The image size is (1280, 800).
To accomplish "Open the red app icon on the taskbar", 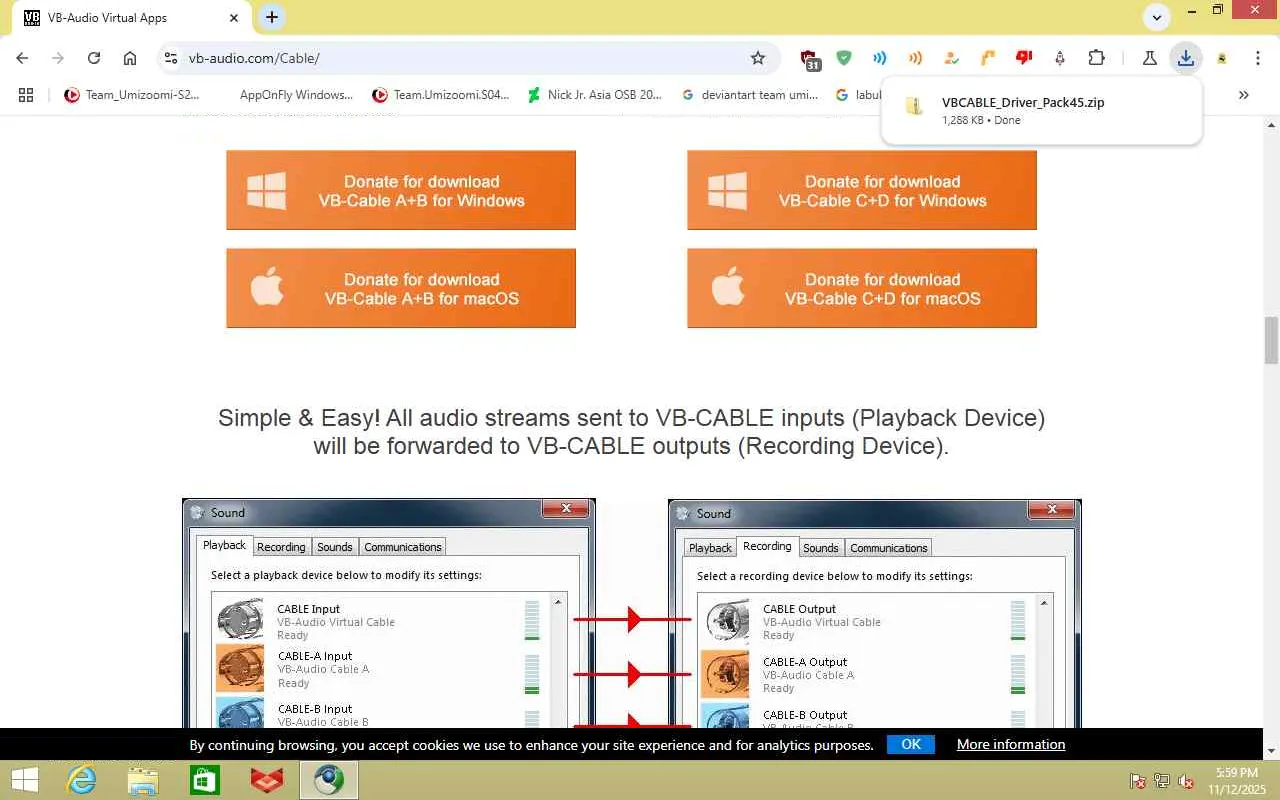I will (x=267, y=780).
